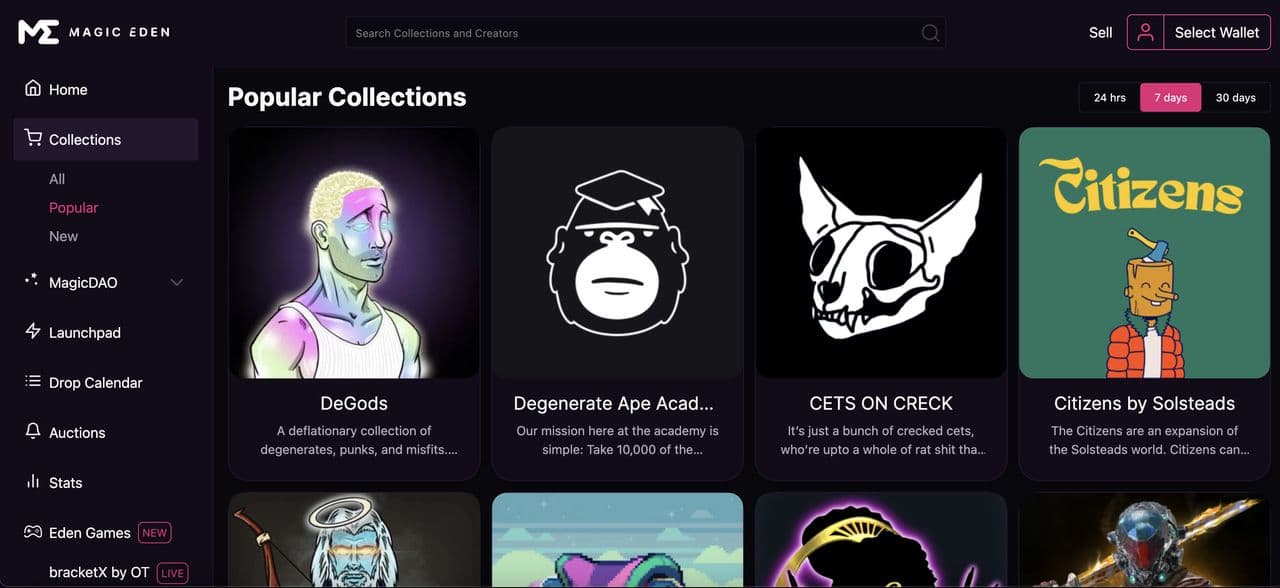Switch time range to 30 days

point(1235,97)
